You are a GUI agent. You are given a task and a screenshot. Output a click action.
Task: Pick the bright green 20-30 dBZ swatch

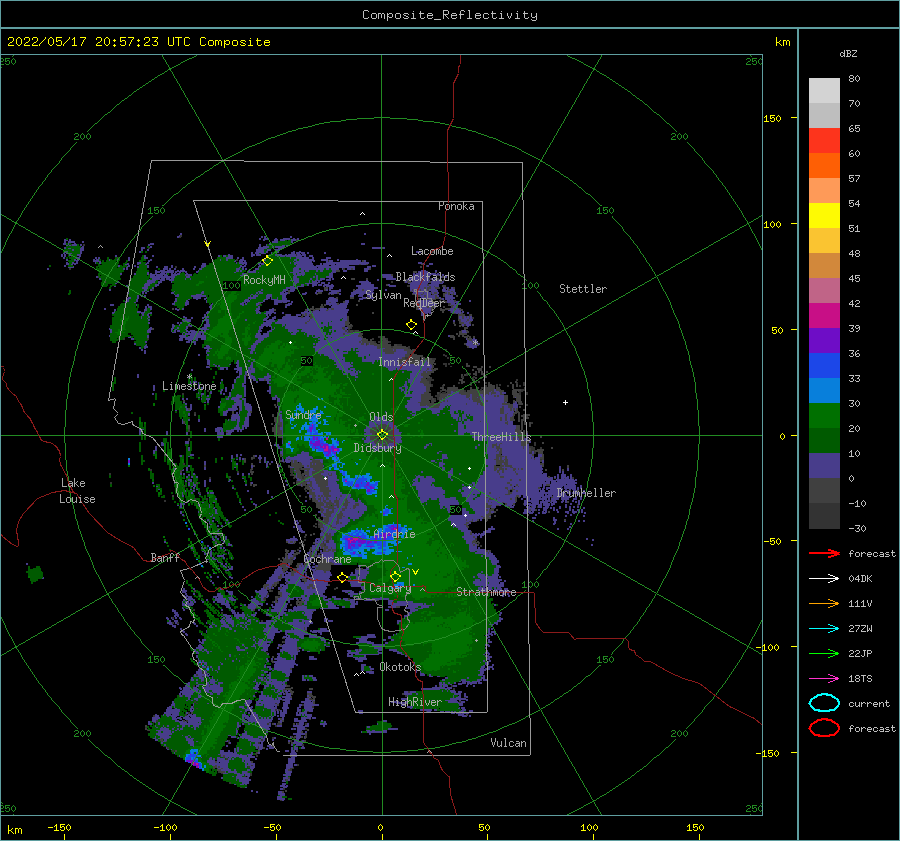[824, 416]
